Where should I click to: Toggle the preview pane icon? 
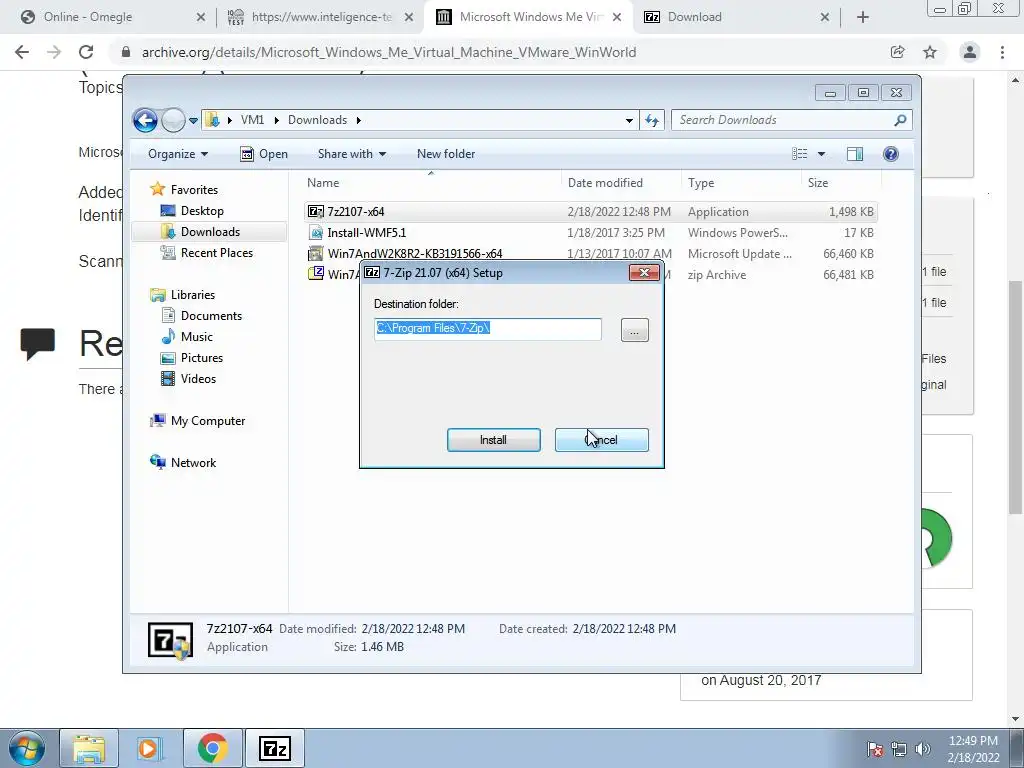click(x=855, y=154)
